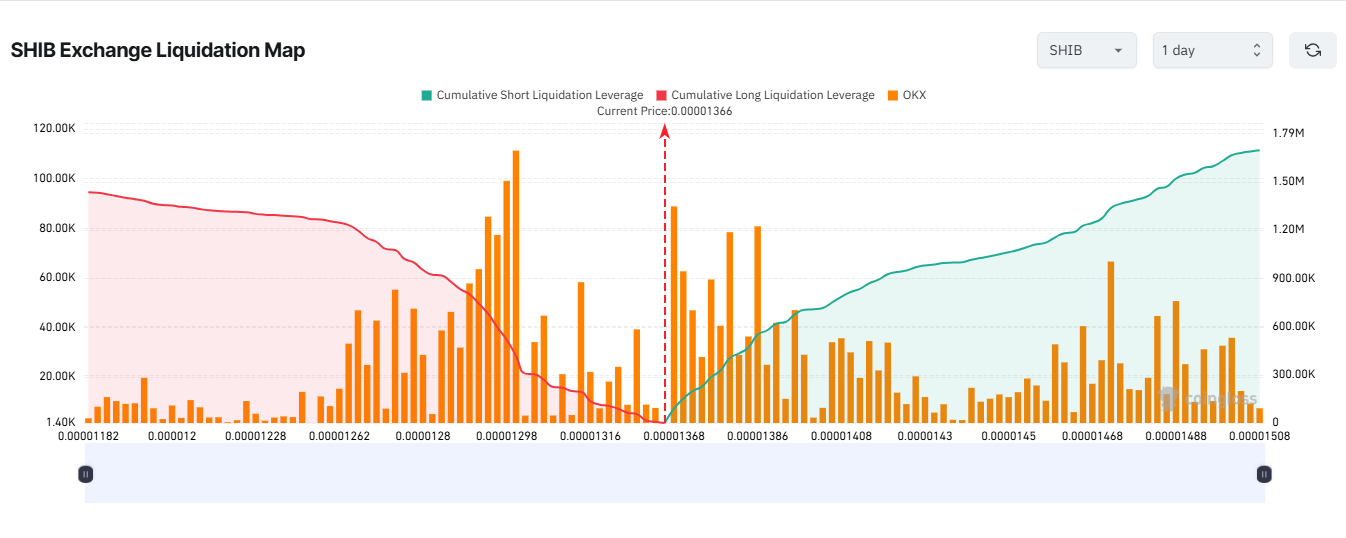Open the 1 day timeframe selector
The height and width of the screenshot is (538, 1346).
click(x=1213, y=50)
